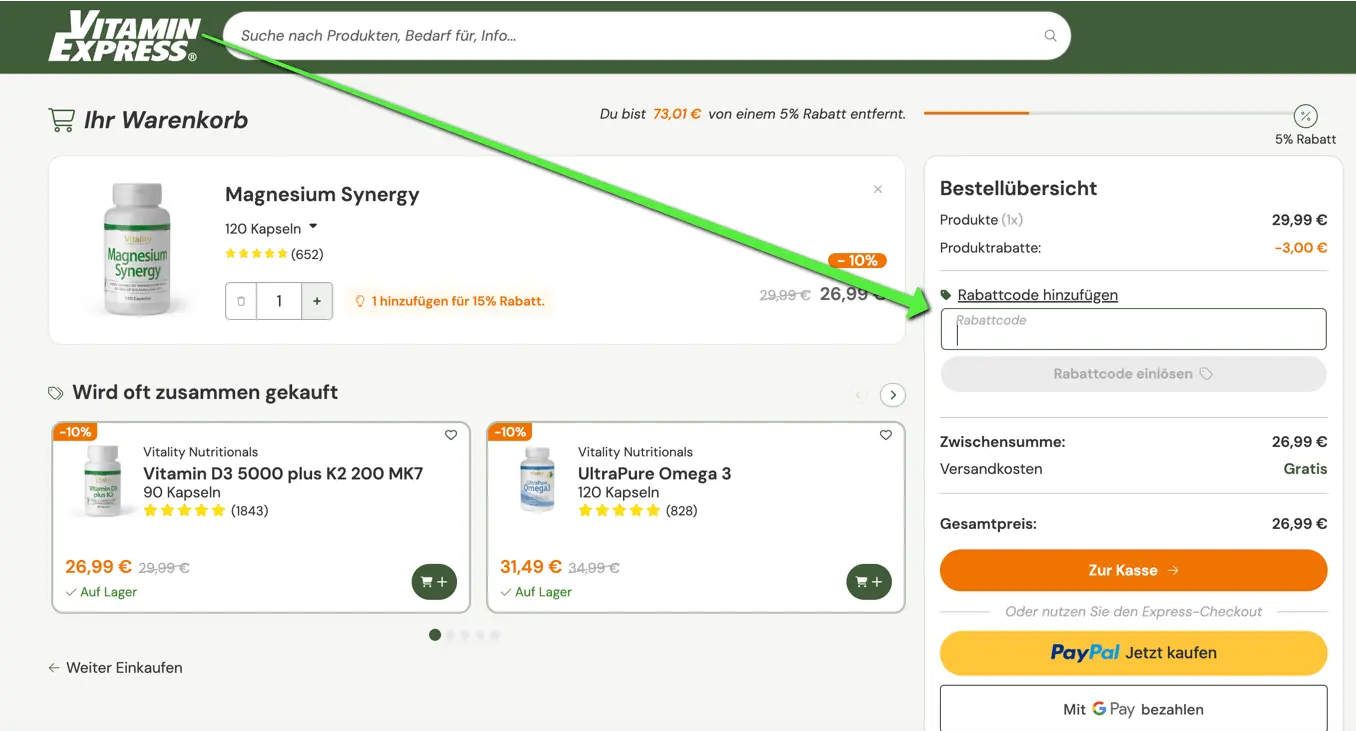
Task: Focus the product search field
Action: pyautogui.click(x=646, y=36)
